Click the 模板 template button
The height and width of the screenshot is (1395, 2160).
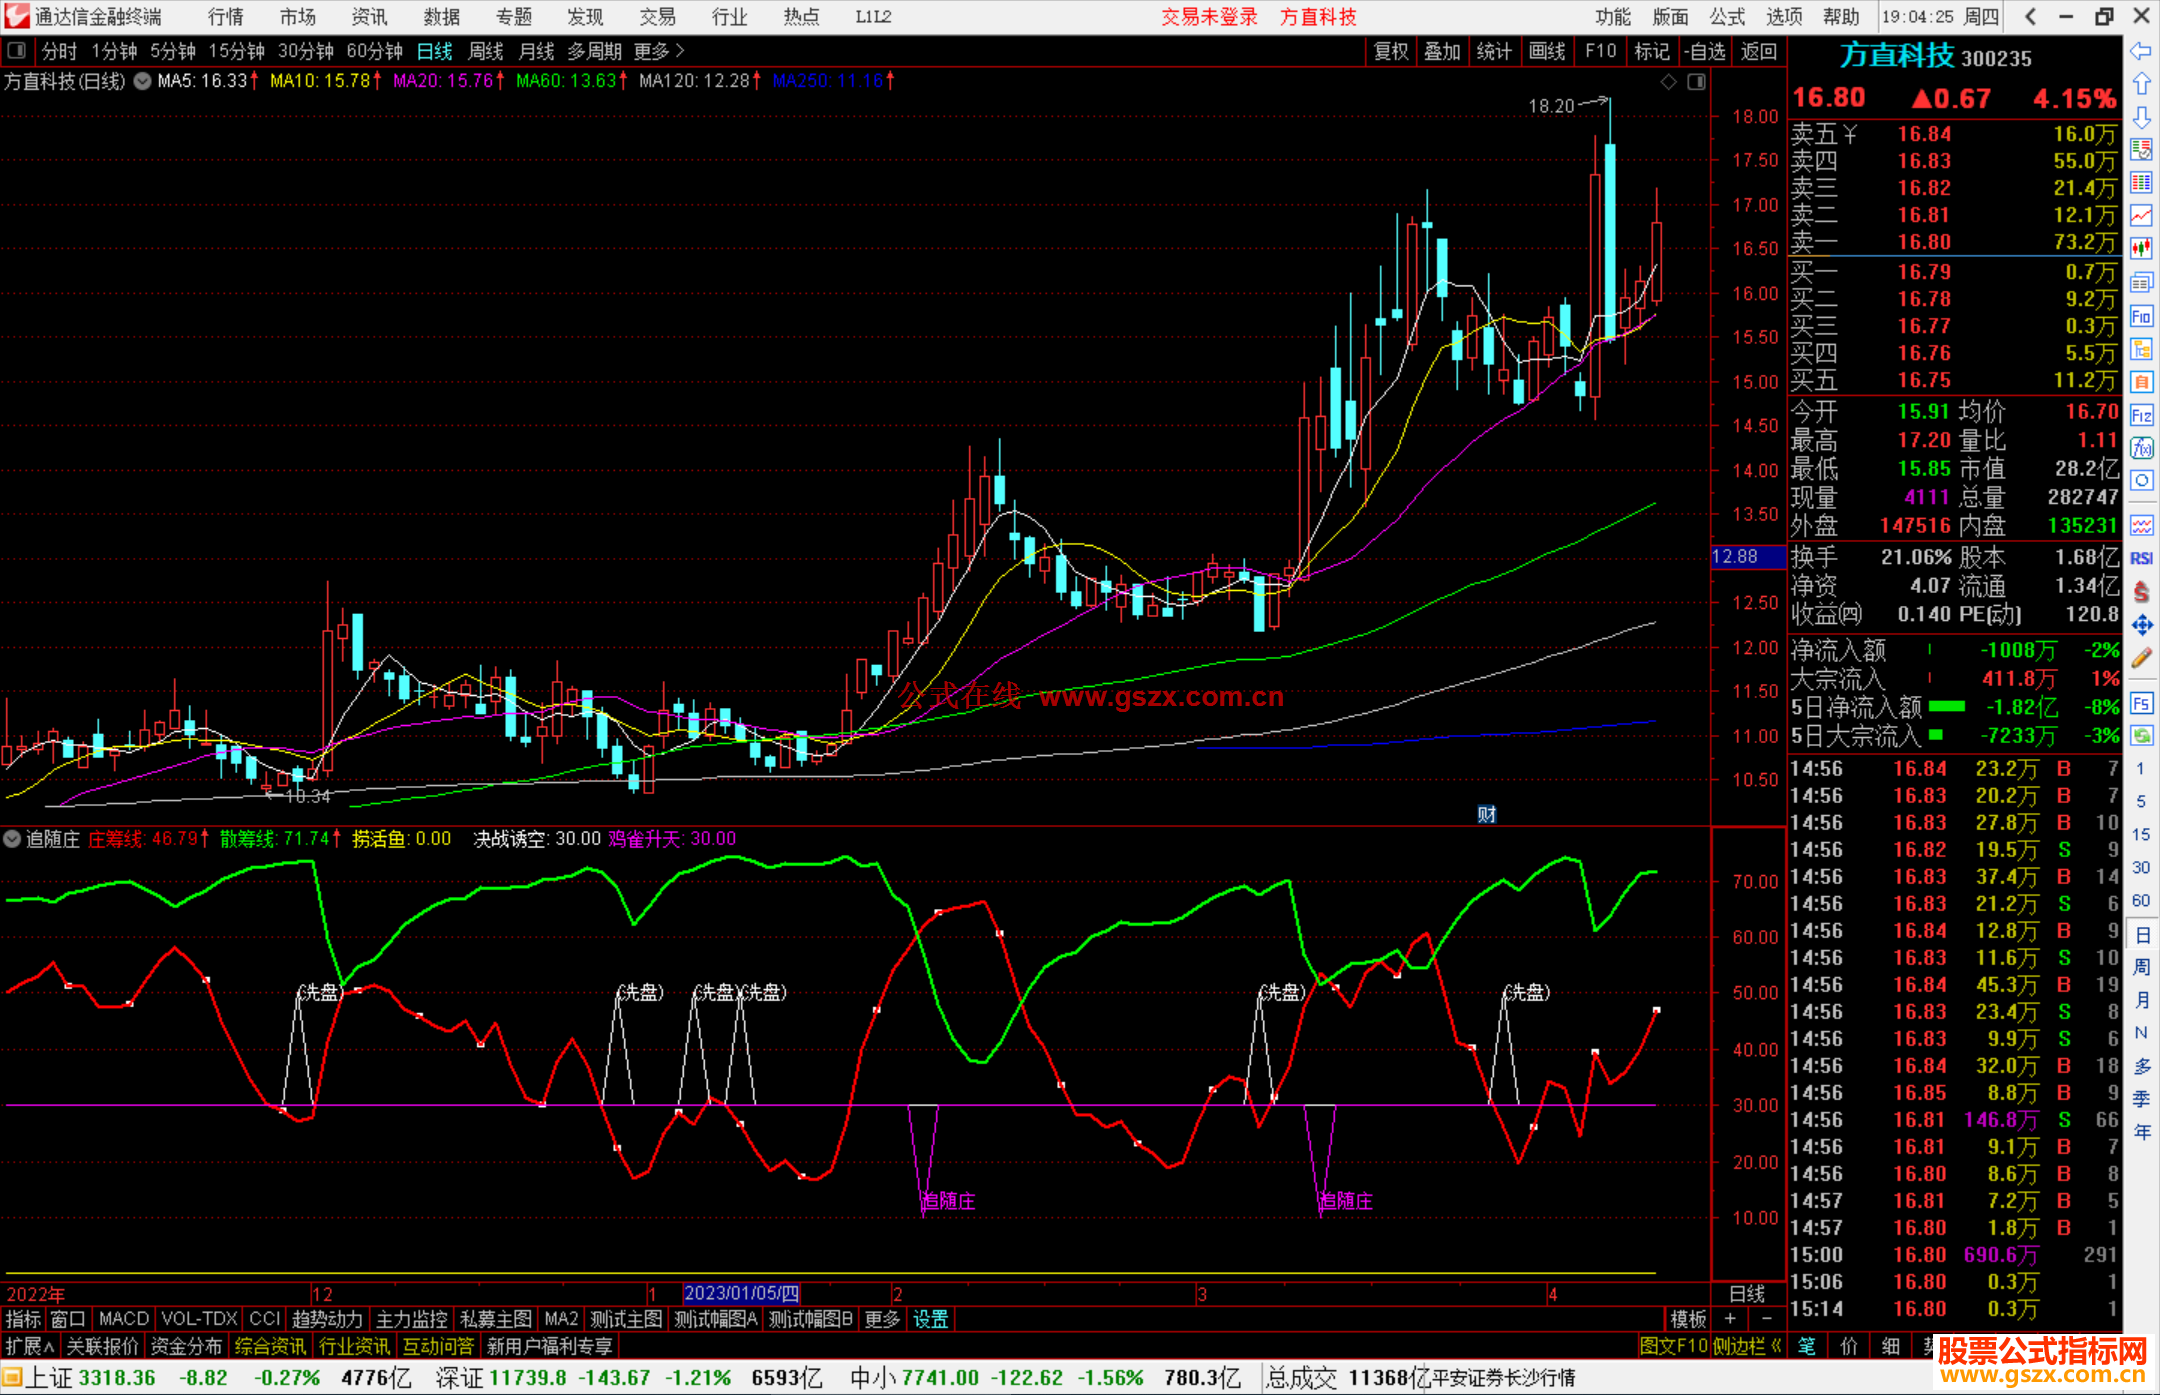tap(1688, 1319)
